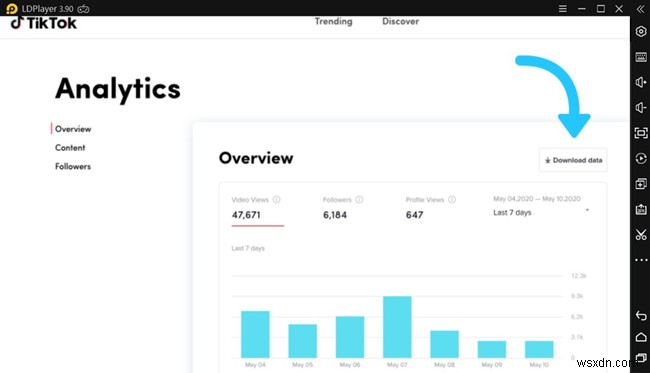Toggle fullscreen icon in LDPlayer sidebar

641,133
